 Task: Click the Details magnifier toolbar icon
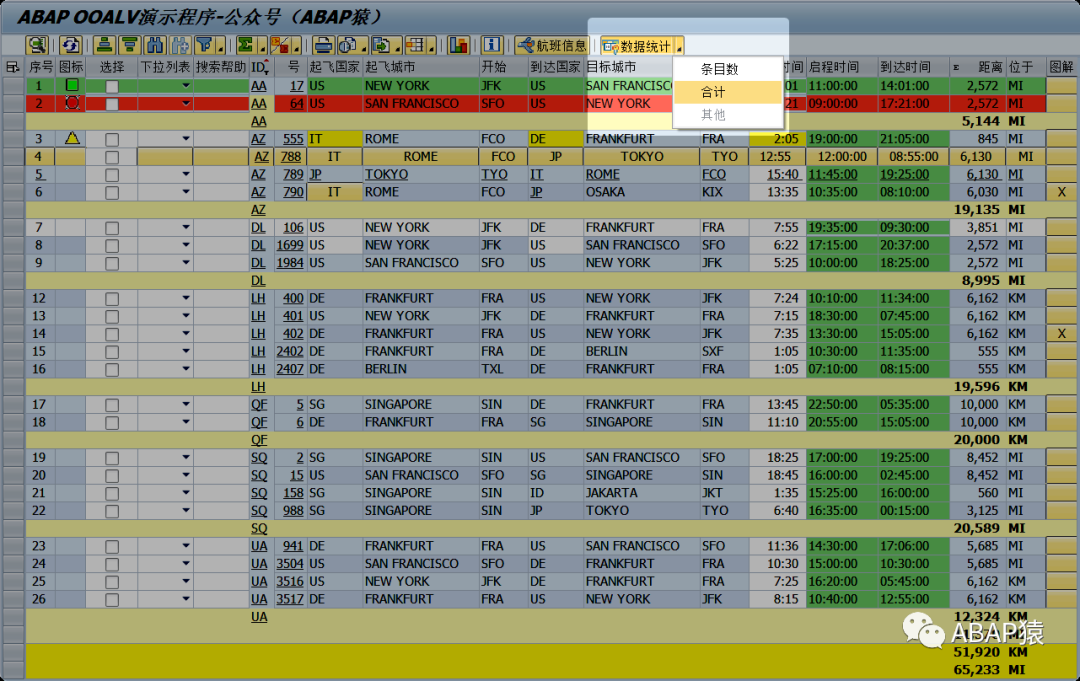pyautogui.click(x=37, y=45)
